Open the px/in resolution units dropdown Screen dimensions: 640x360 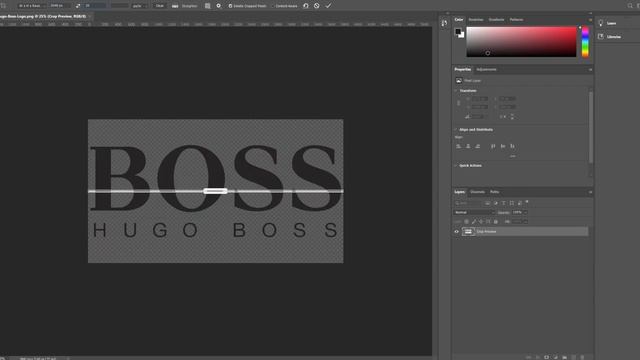point(140,6)
